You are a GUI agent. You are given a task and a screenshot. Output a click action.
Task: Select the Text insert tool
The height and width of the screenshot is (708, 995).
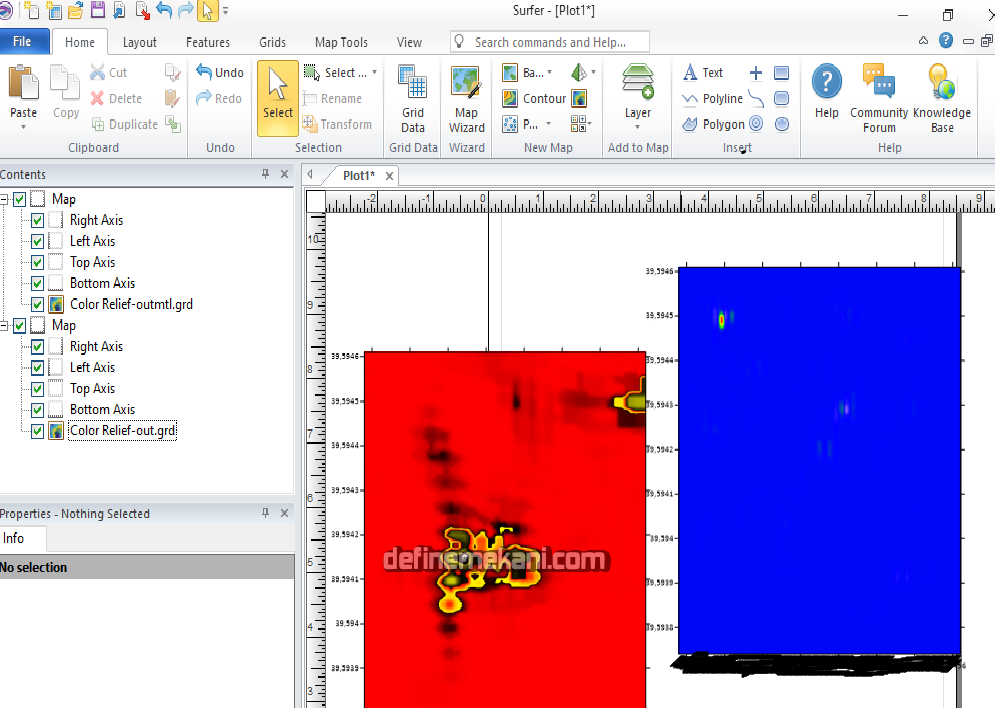click(703, 73)
